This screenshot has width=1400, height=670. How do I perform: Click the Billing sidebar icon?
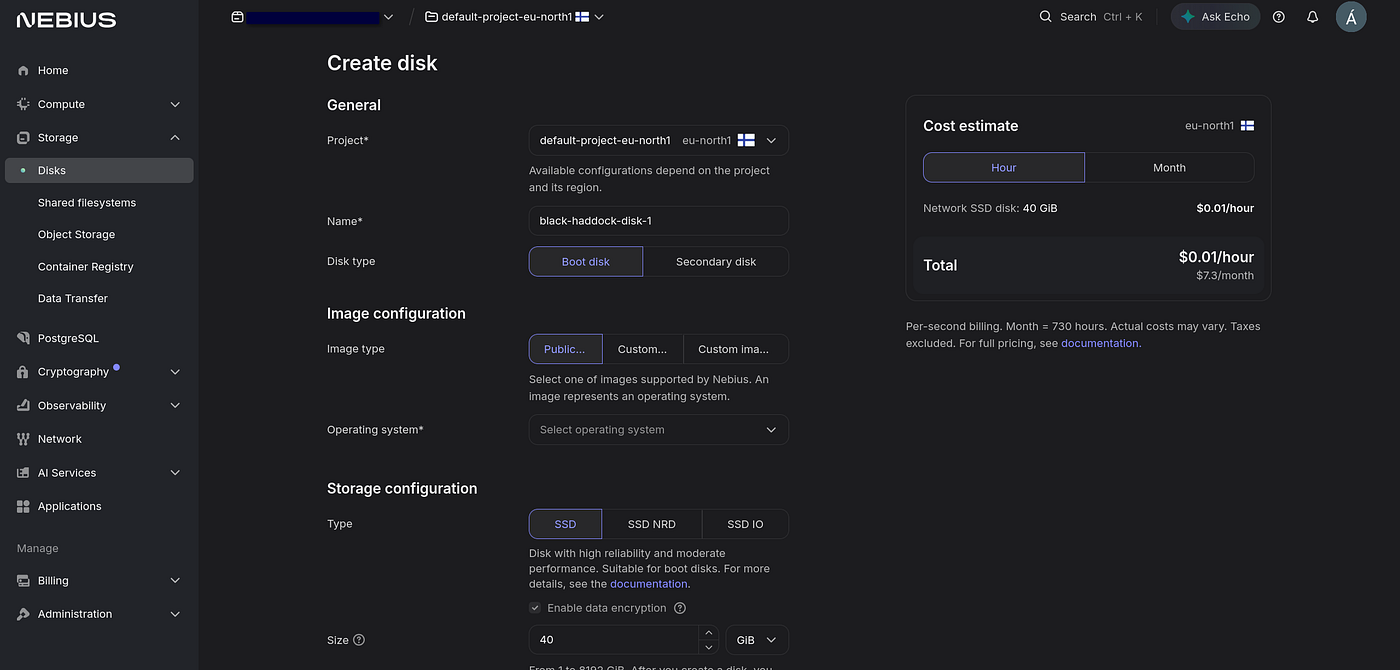[23, 581]
